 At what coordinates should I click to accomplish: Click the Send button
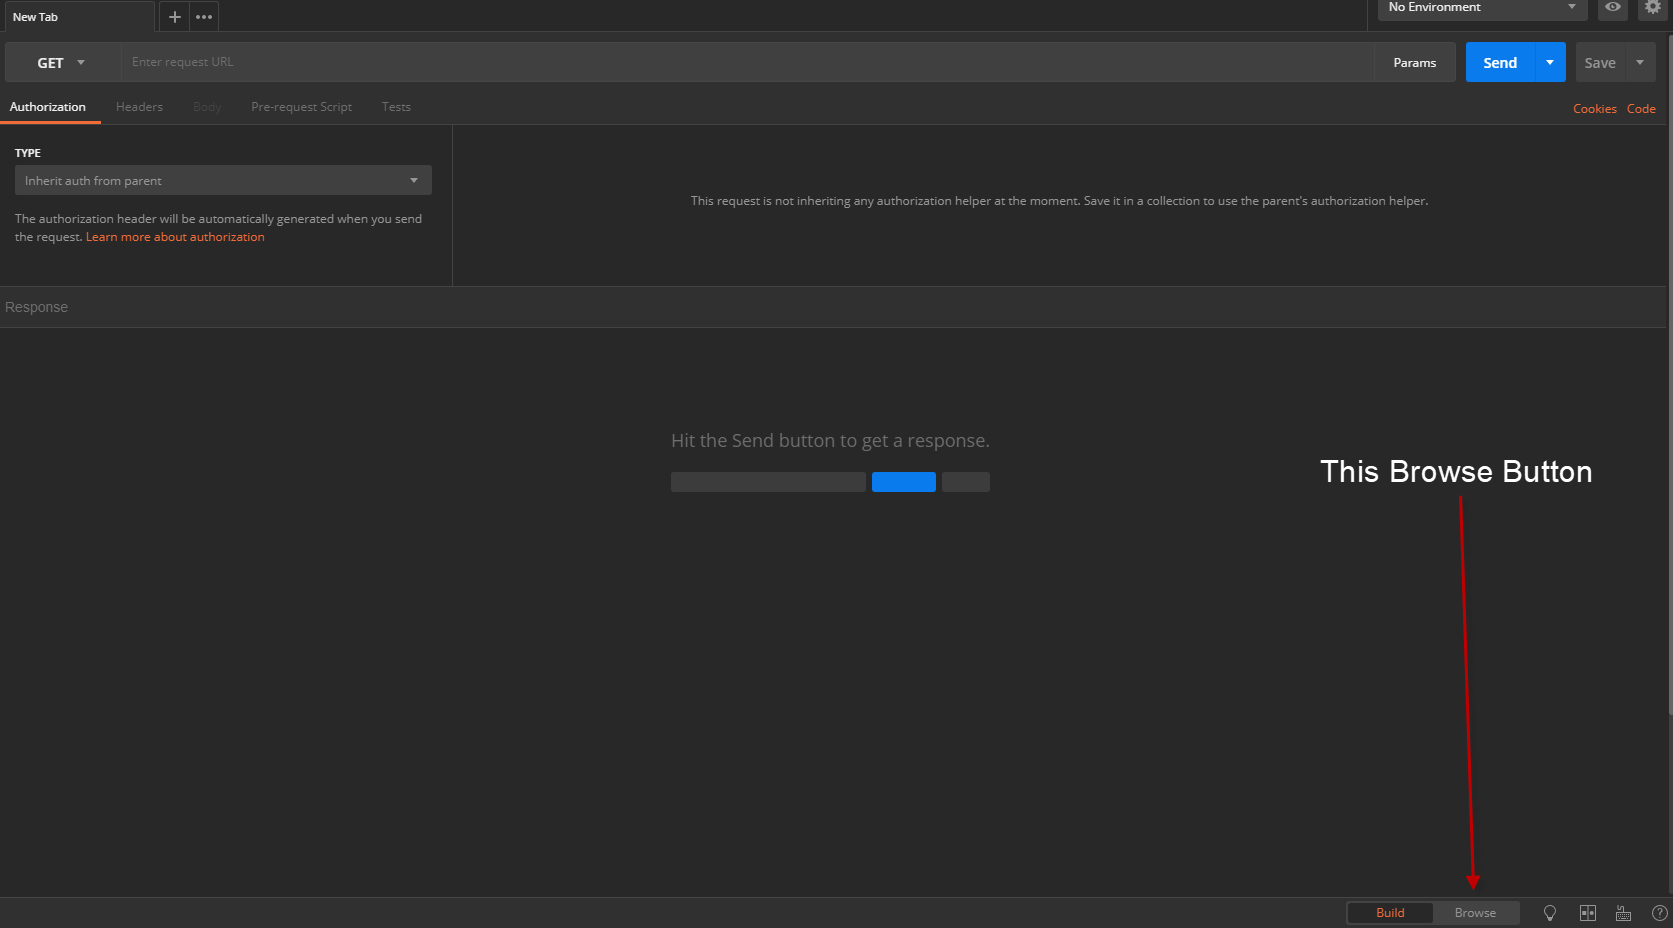[1499, 61]
